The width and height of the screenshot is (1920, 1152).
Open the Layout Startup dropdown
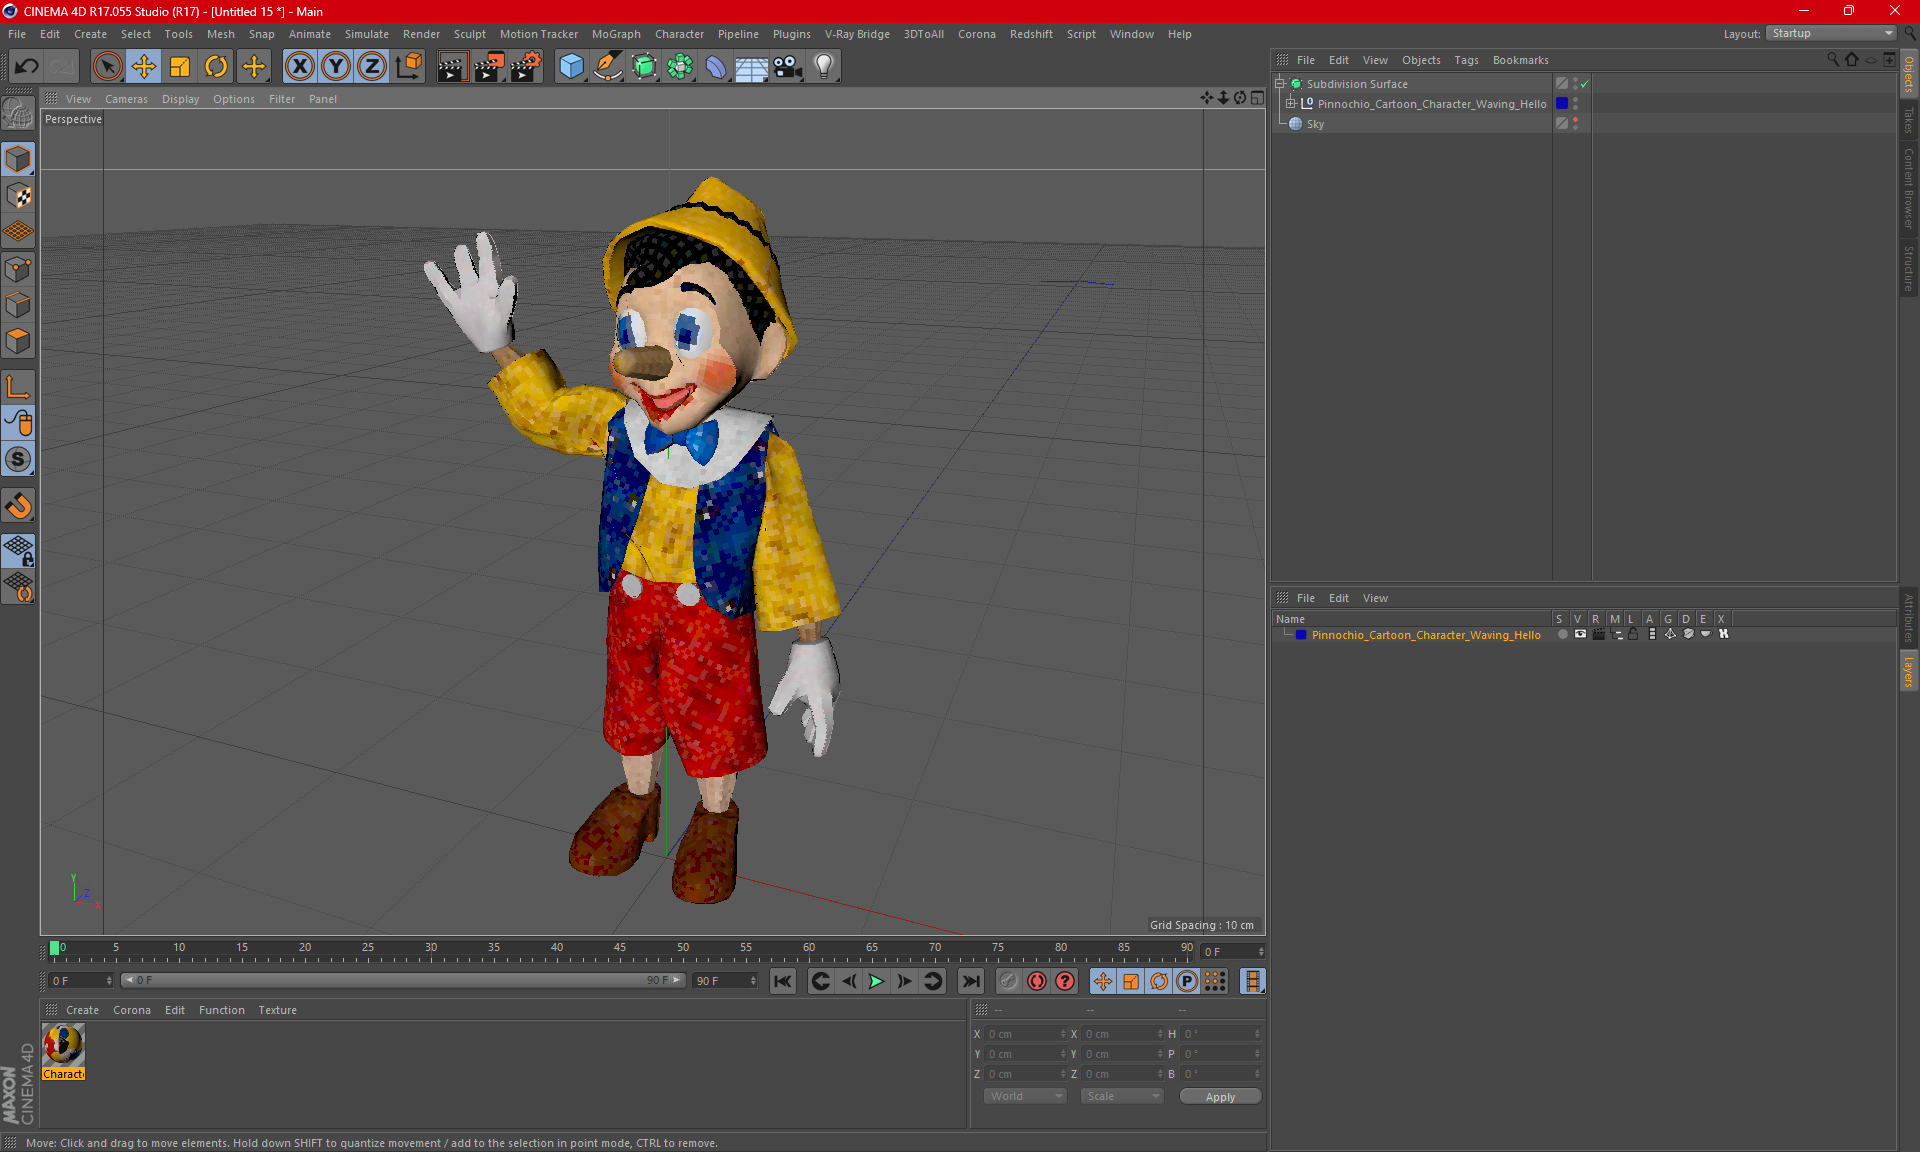click(1831, 33)
